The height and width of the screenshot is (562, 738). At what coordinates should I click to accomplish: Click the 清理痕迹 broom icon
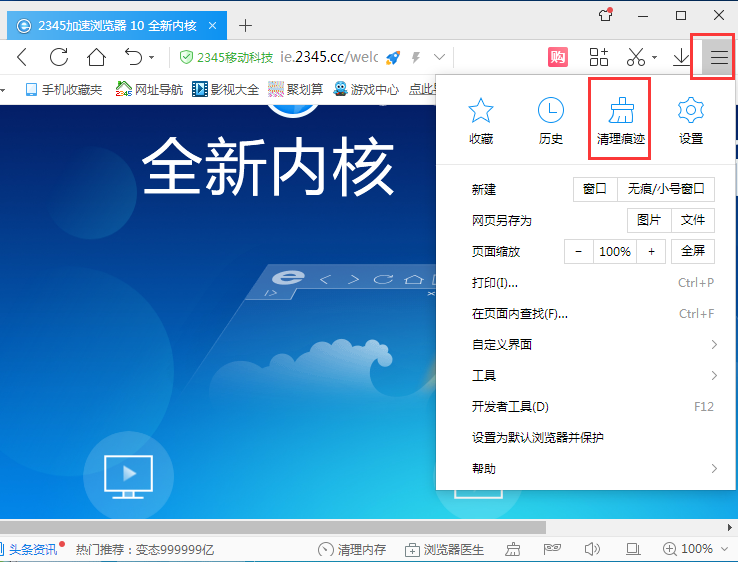[x=622, y=112]
